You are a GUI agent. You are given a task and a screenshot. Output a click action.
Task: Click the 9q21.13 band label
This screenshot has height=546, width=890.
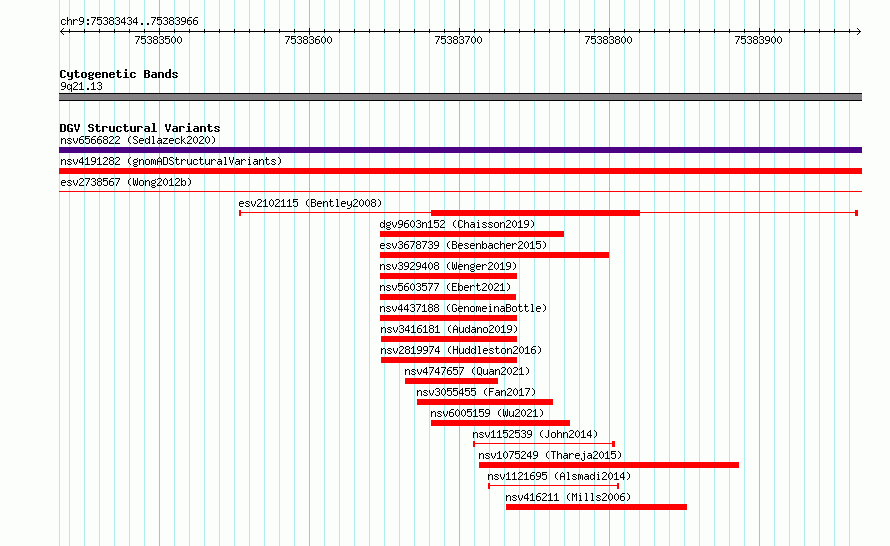tap(81, 86)
